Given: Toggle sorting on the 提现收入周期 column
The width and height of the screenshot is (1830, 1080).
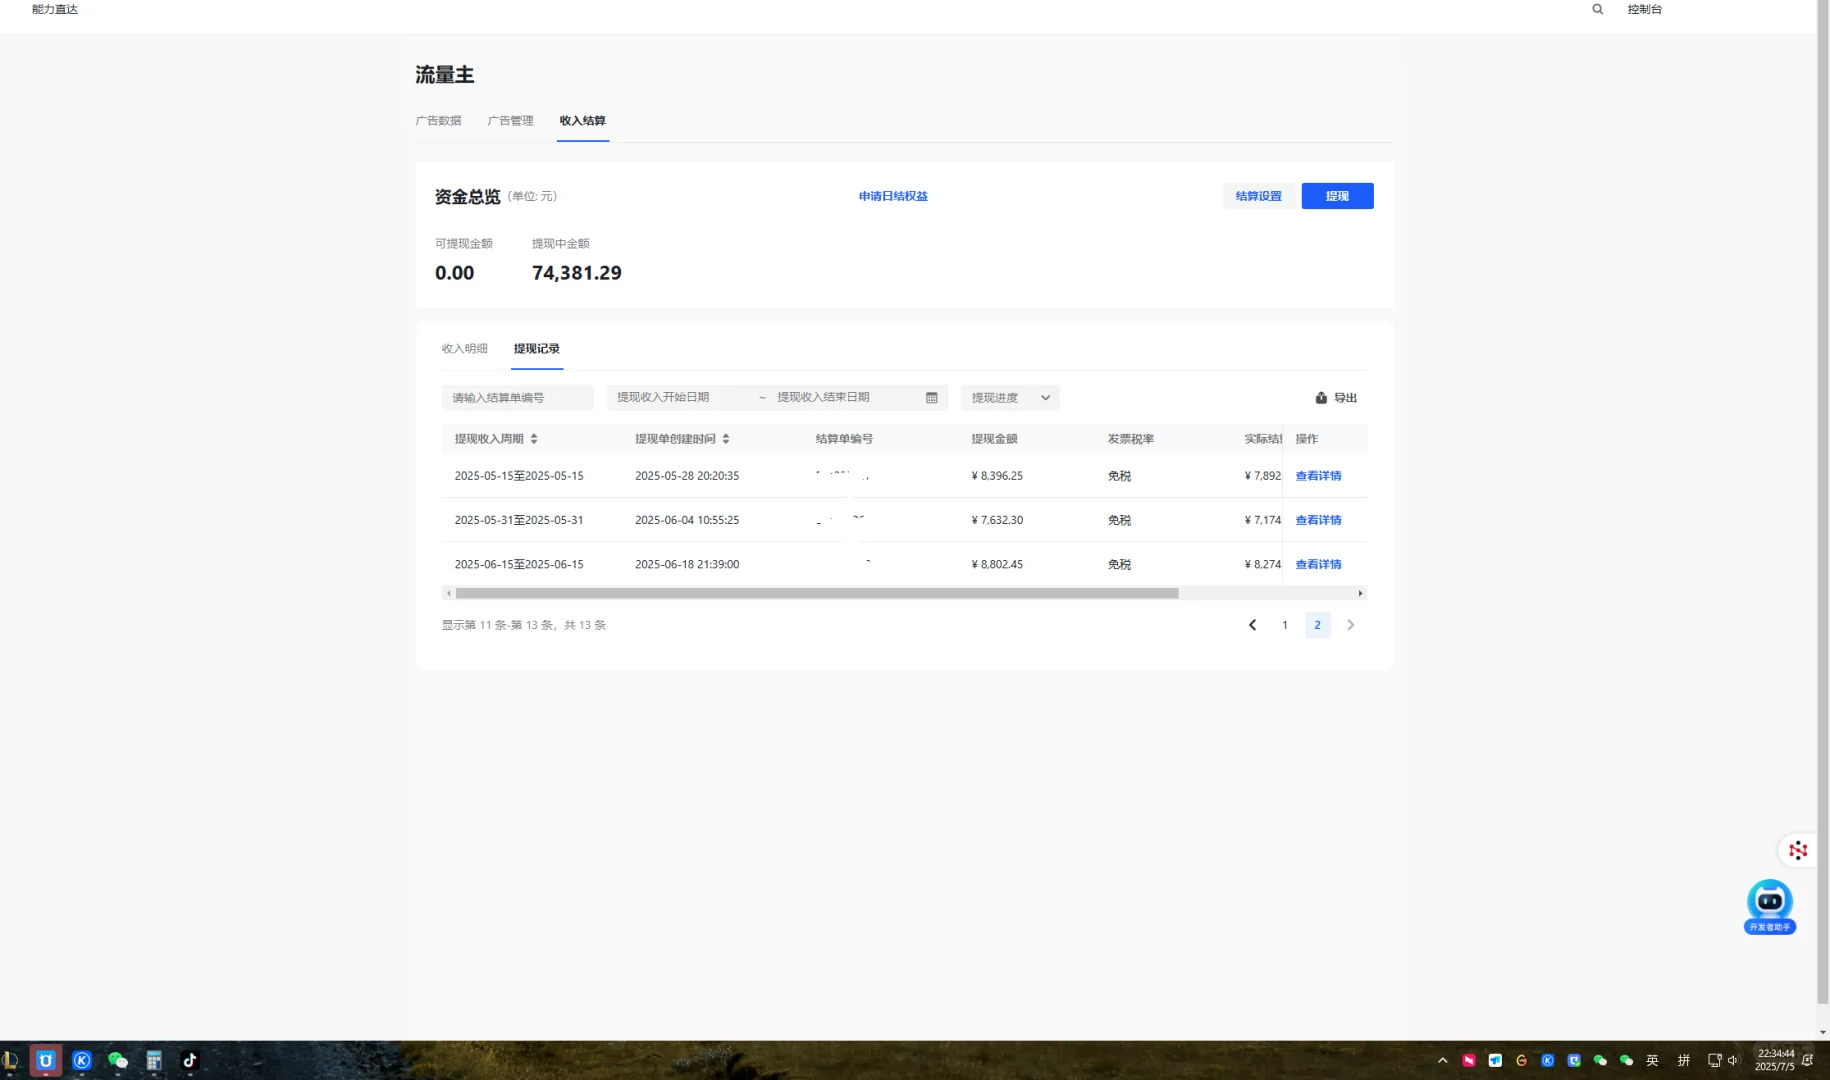Looking at the screenshot, I should pos(535,438).
